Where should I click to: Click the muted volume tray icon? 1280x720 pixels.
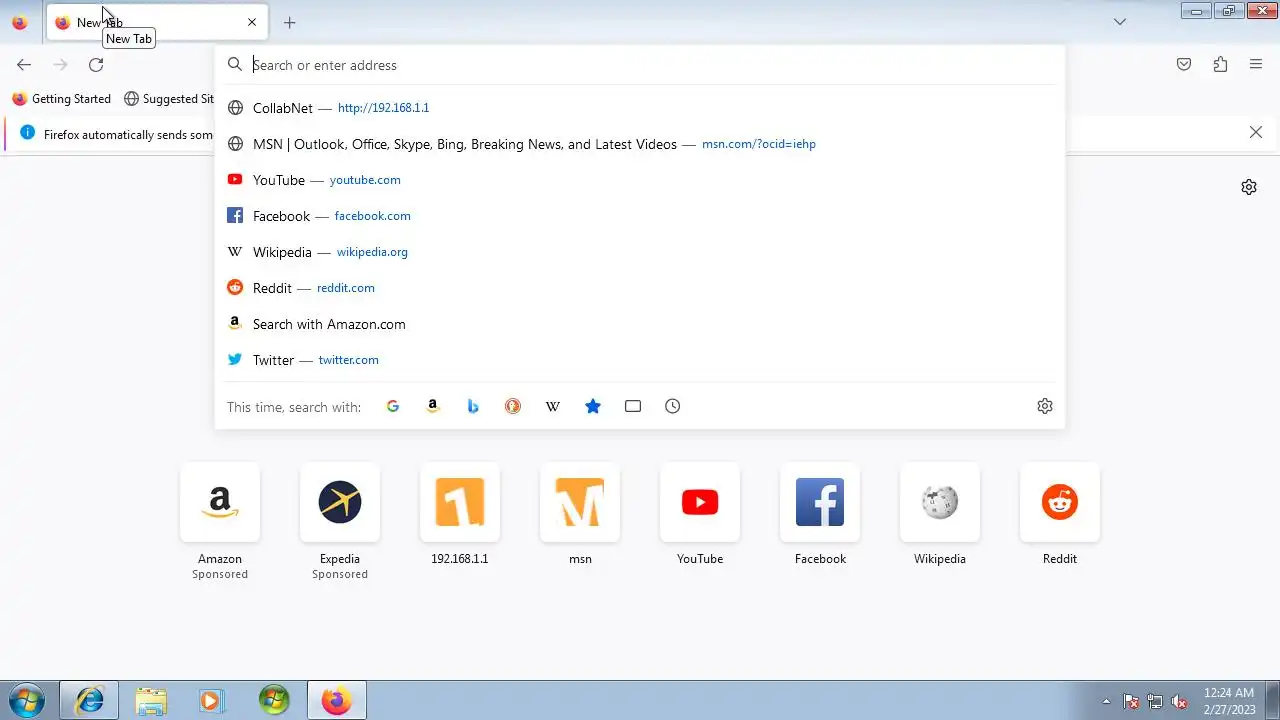click(x=1179, y=701)
